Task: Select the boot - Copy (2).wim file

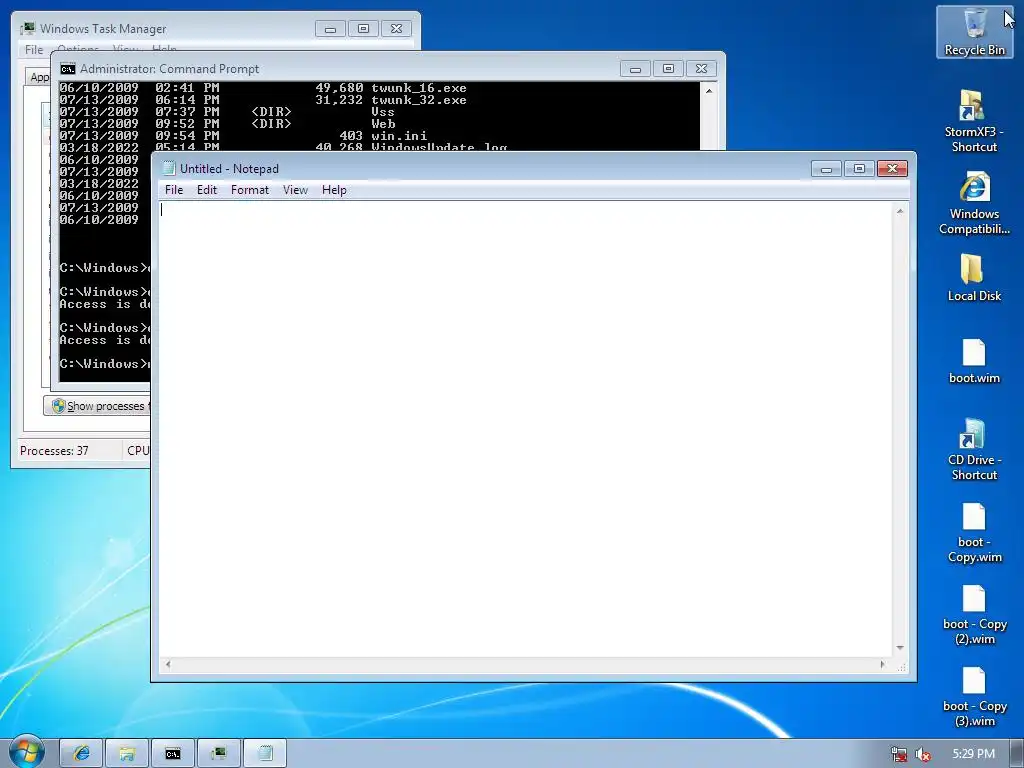Action: [974, 615]
